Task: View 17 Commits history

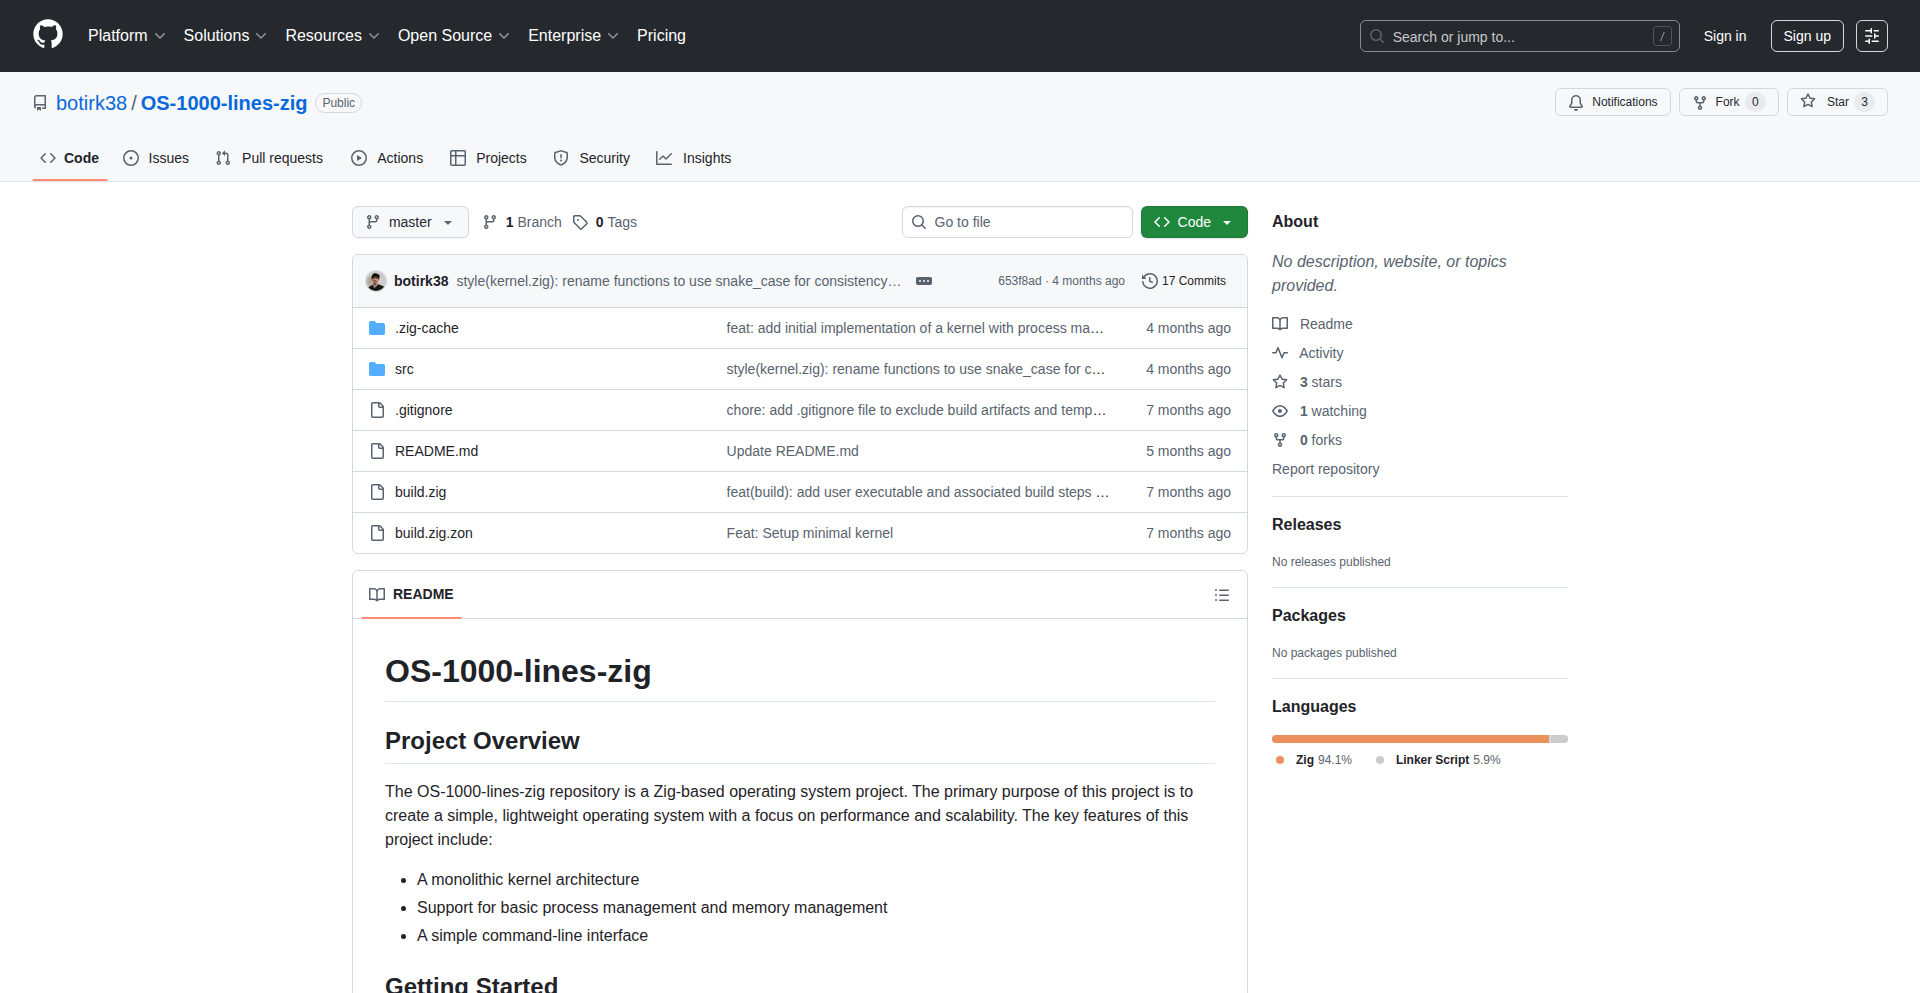Action: (1184, 281)
